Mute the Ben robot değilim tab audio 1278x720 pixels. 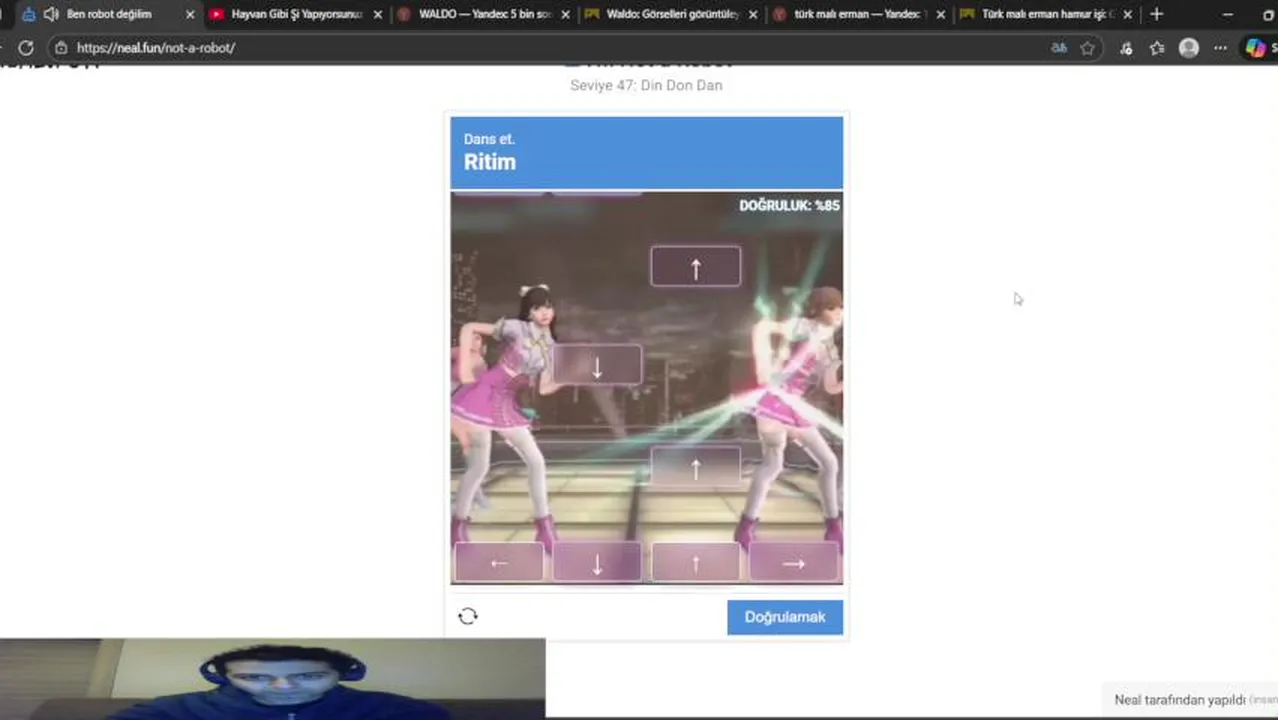pyautogui.click(x=51, y=14)
